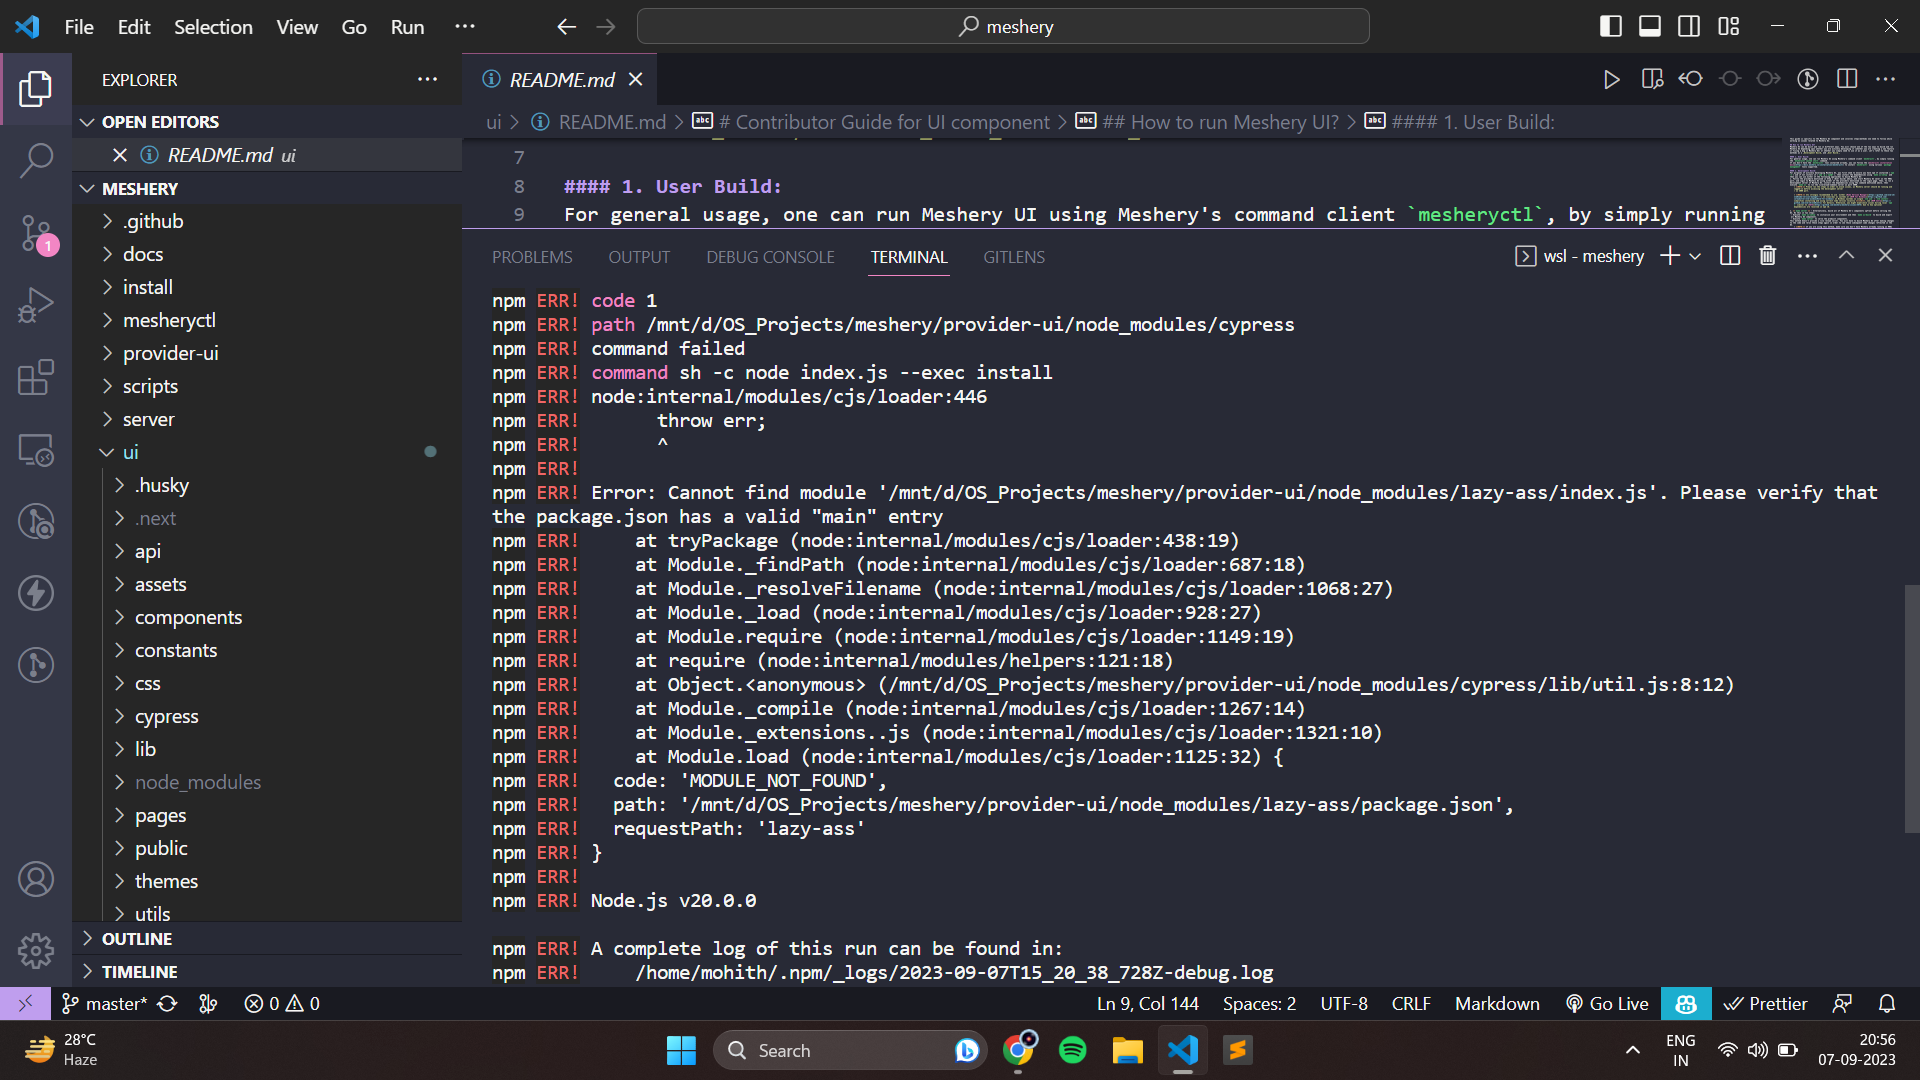Click Spaces: 2 indentation setting
Viewport: 1920px width, 1080px height.
click(1259, 1003)
